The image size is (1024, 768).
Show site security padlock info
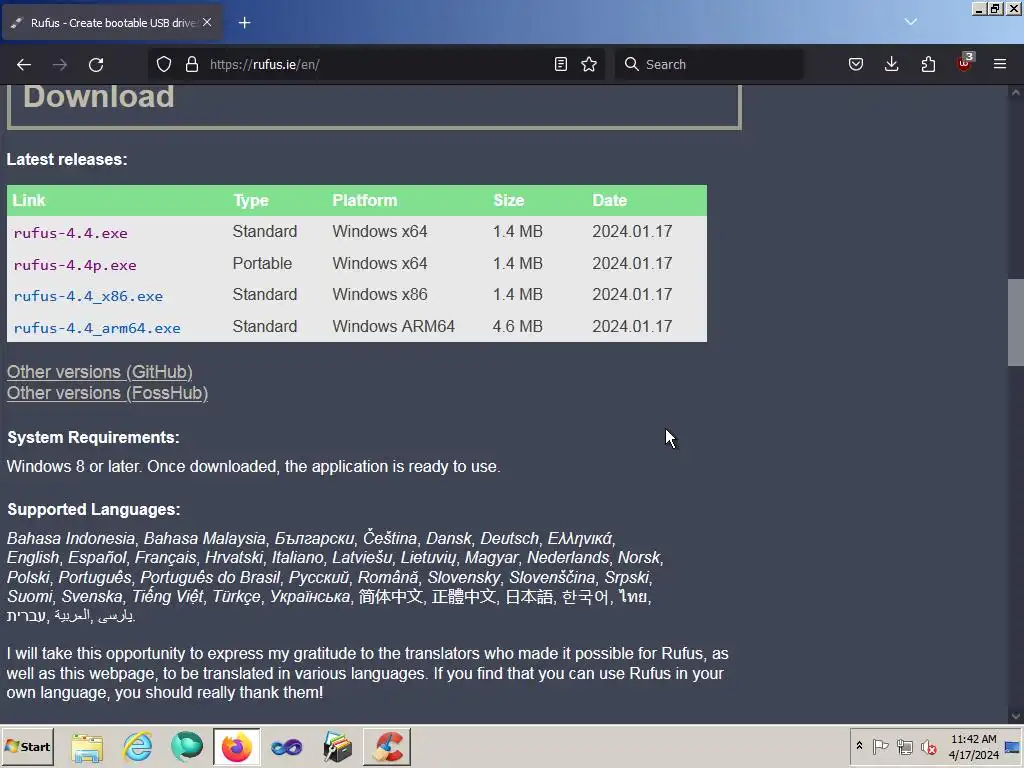coord(191,64)
